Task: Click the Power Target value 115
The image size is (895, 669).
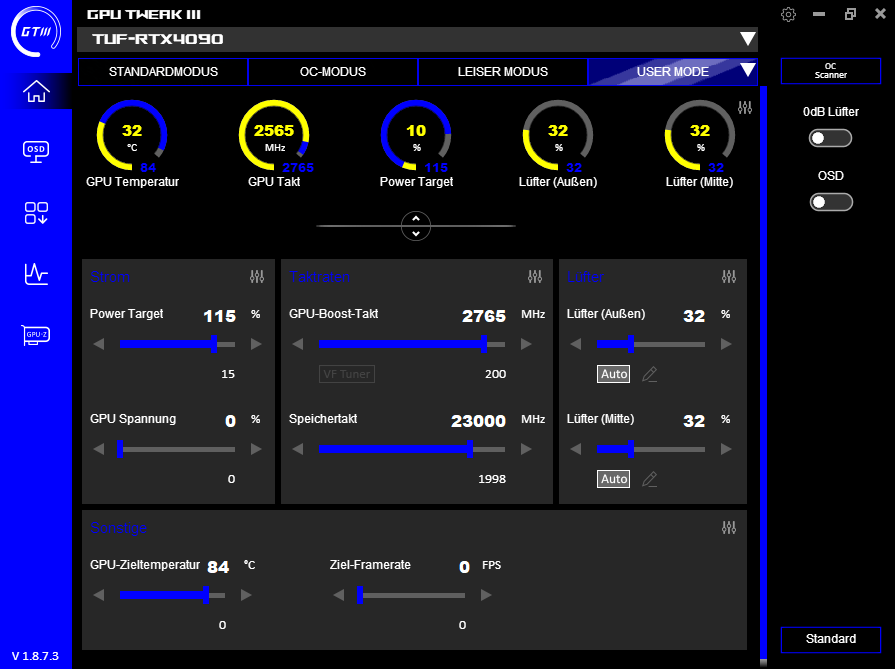Action: pyautogui.click(x=220, y=316)
